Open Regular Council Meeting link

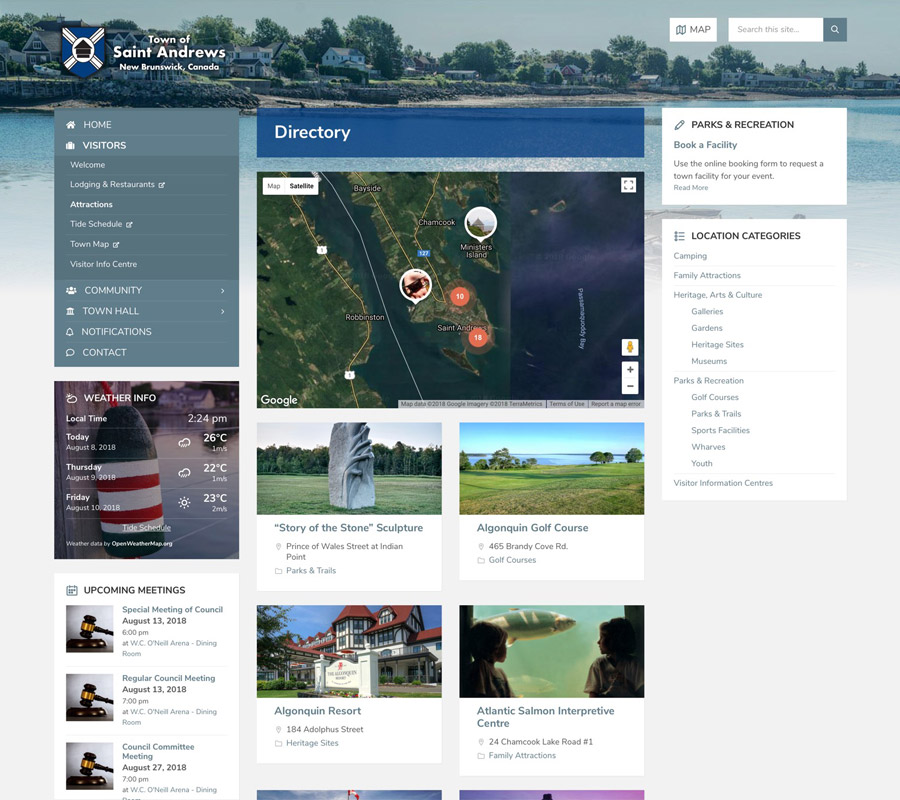click(169, 678)
